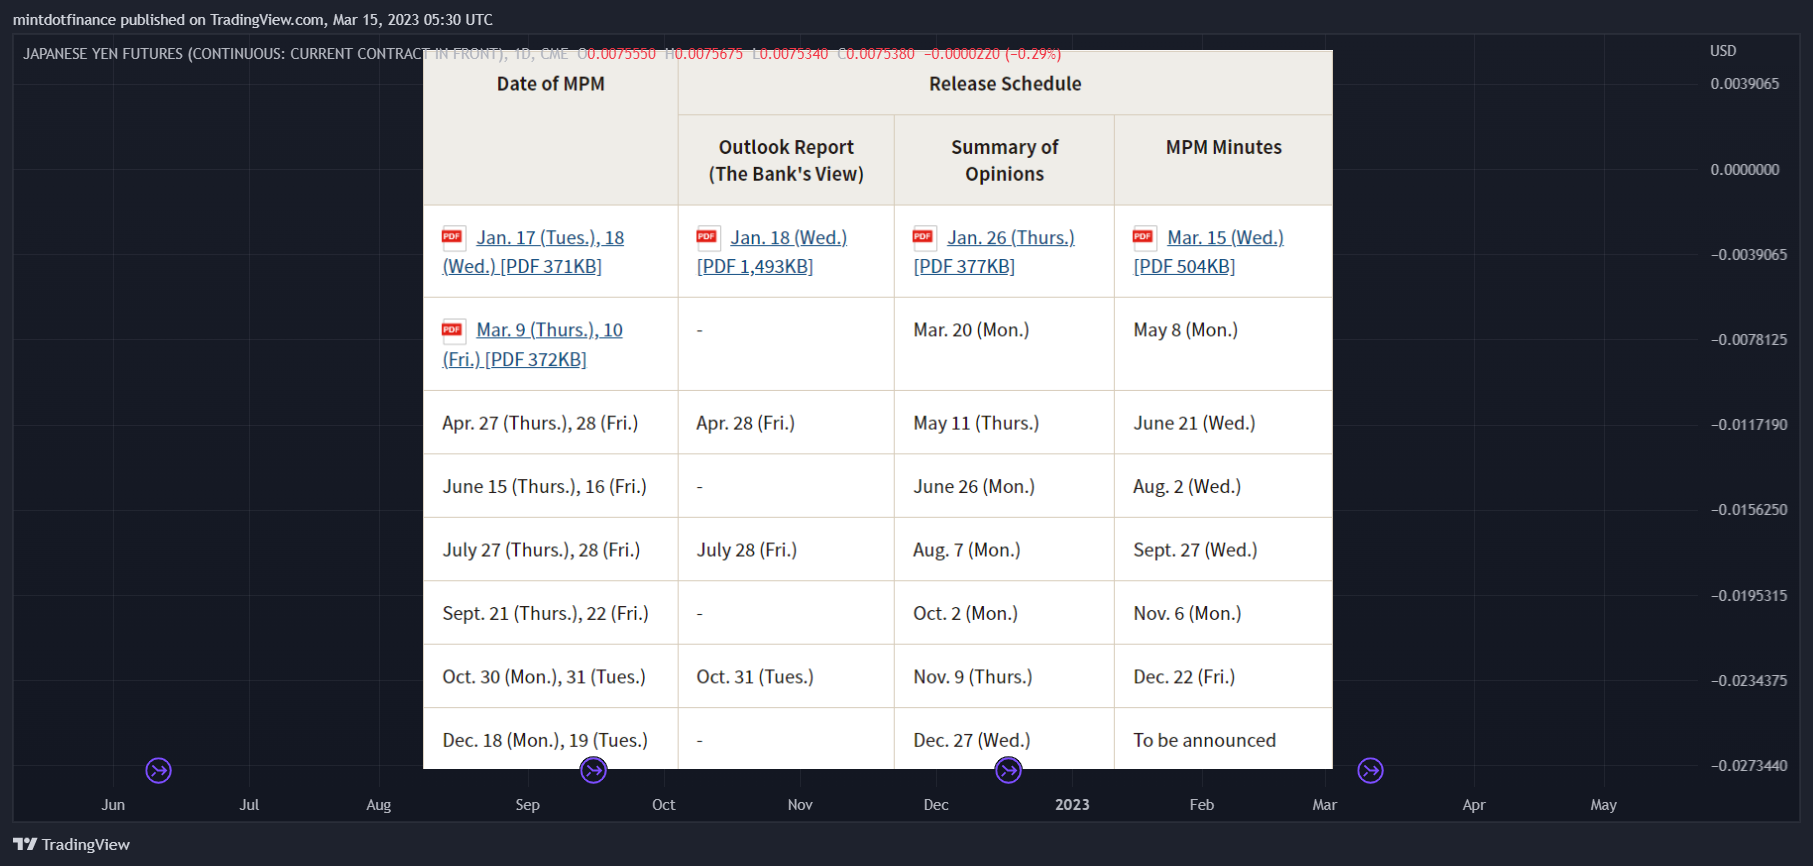
Task: Select the purple event marker between Dec and 2023
Action: coord(1009,770)
